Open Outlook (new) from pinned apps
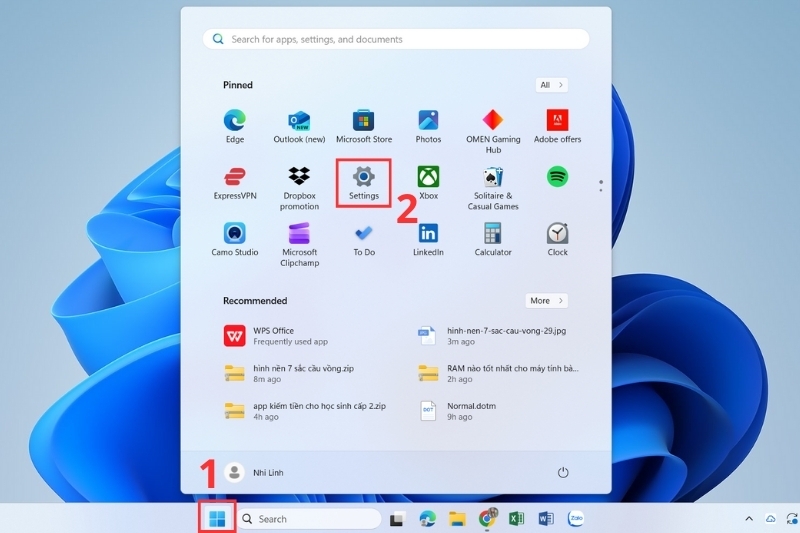This screenshot has width=800, height=533. point(299,126)
